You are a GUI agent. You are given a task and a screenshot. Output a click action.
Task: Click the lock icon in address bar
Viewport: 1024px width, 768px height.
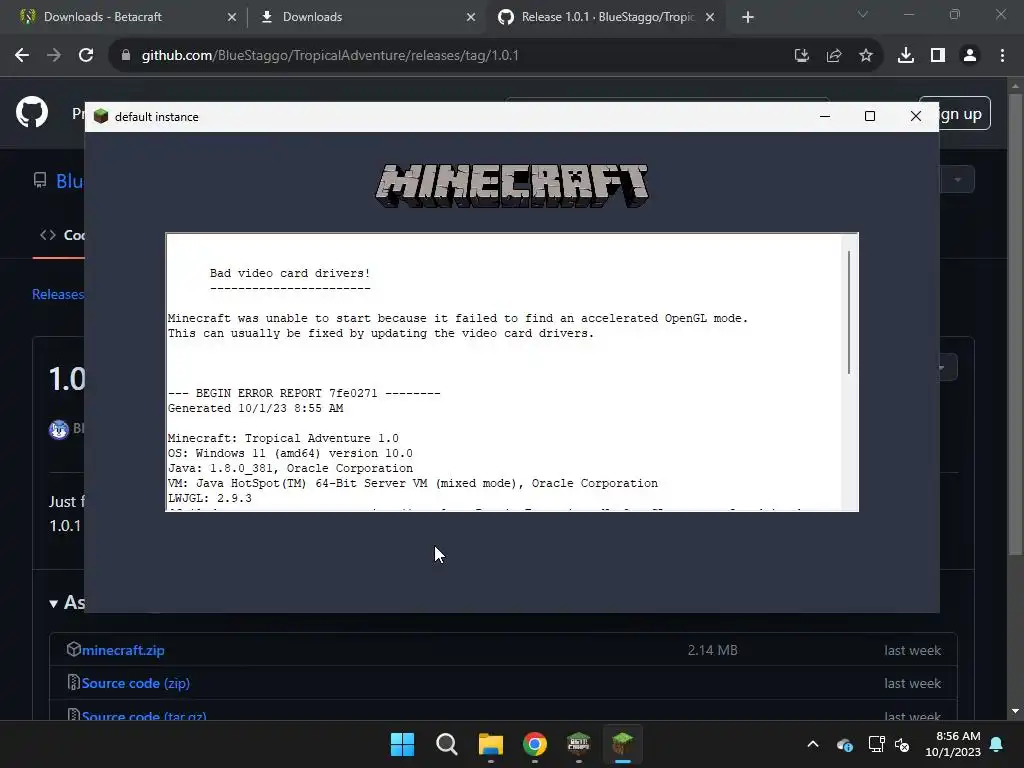click(x=126, y=56)
